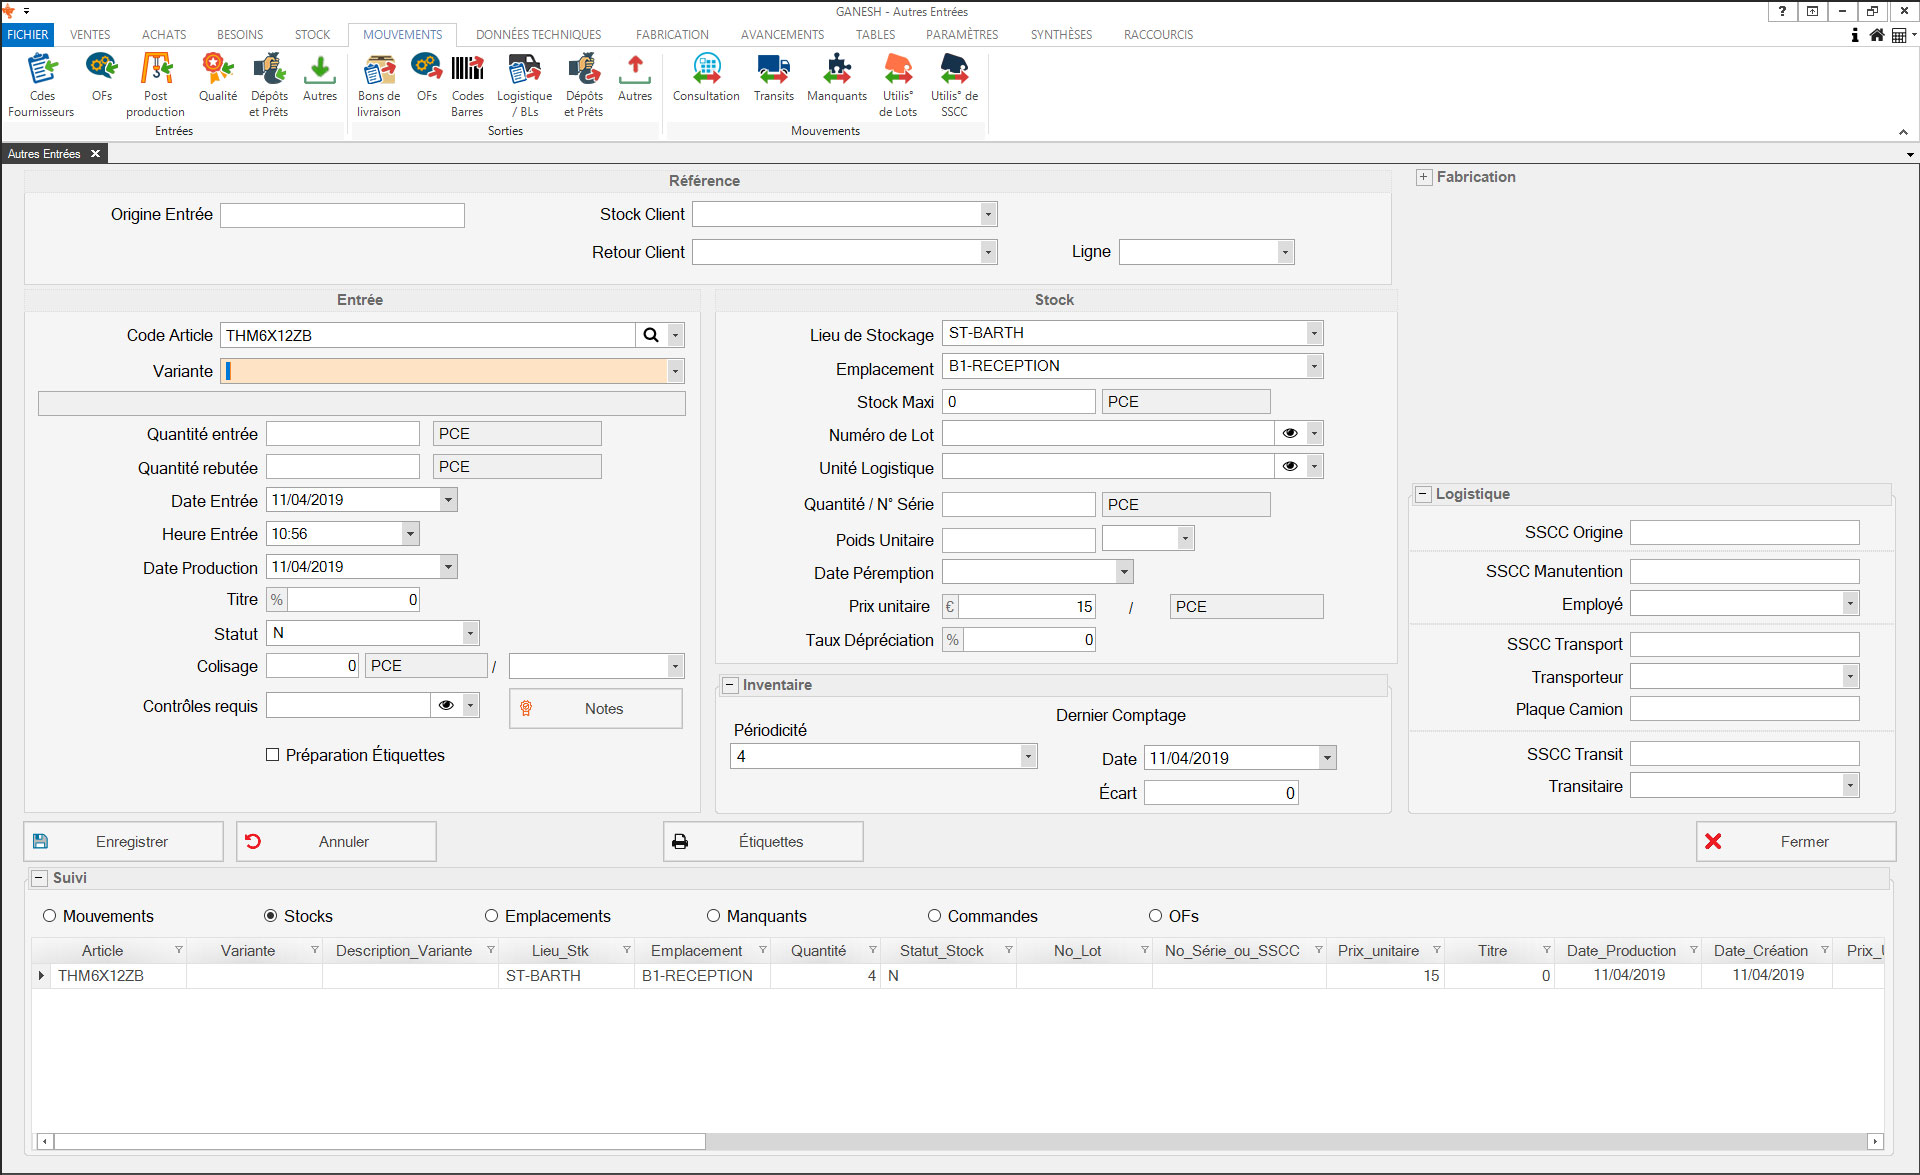
Task: Enable Préparation Étiquettes checkbox
Action: (x=273, y=755)
